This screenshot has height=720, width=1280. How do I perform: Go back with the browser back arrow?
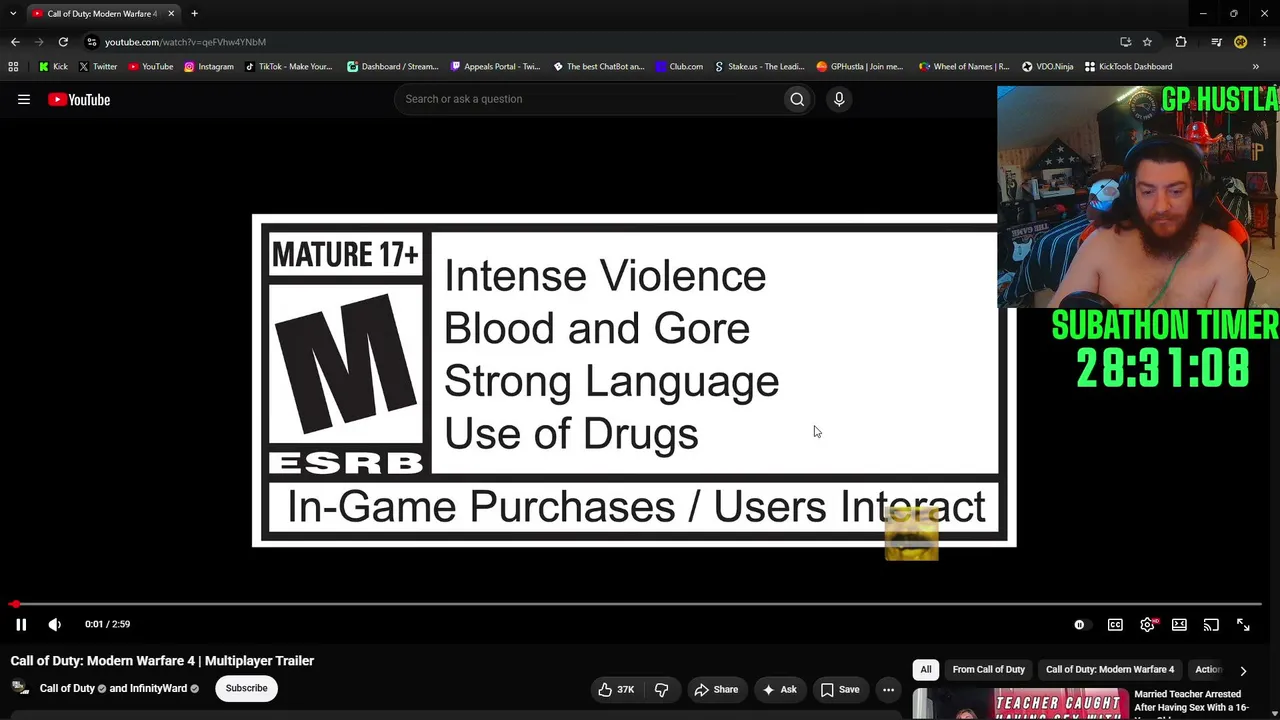(15, 42)
